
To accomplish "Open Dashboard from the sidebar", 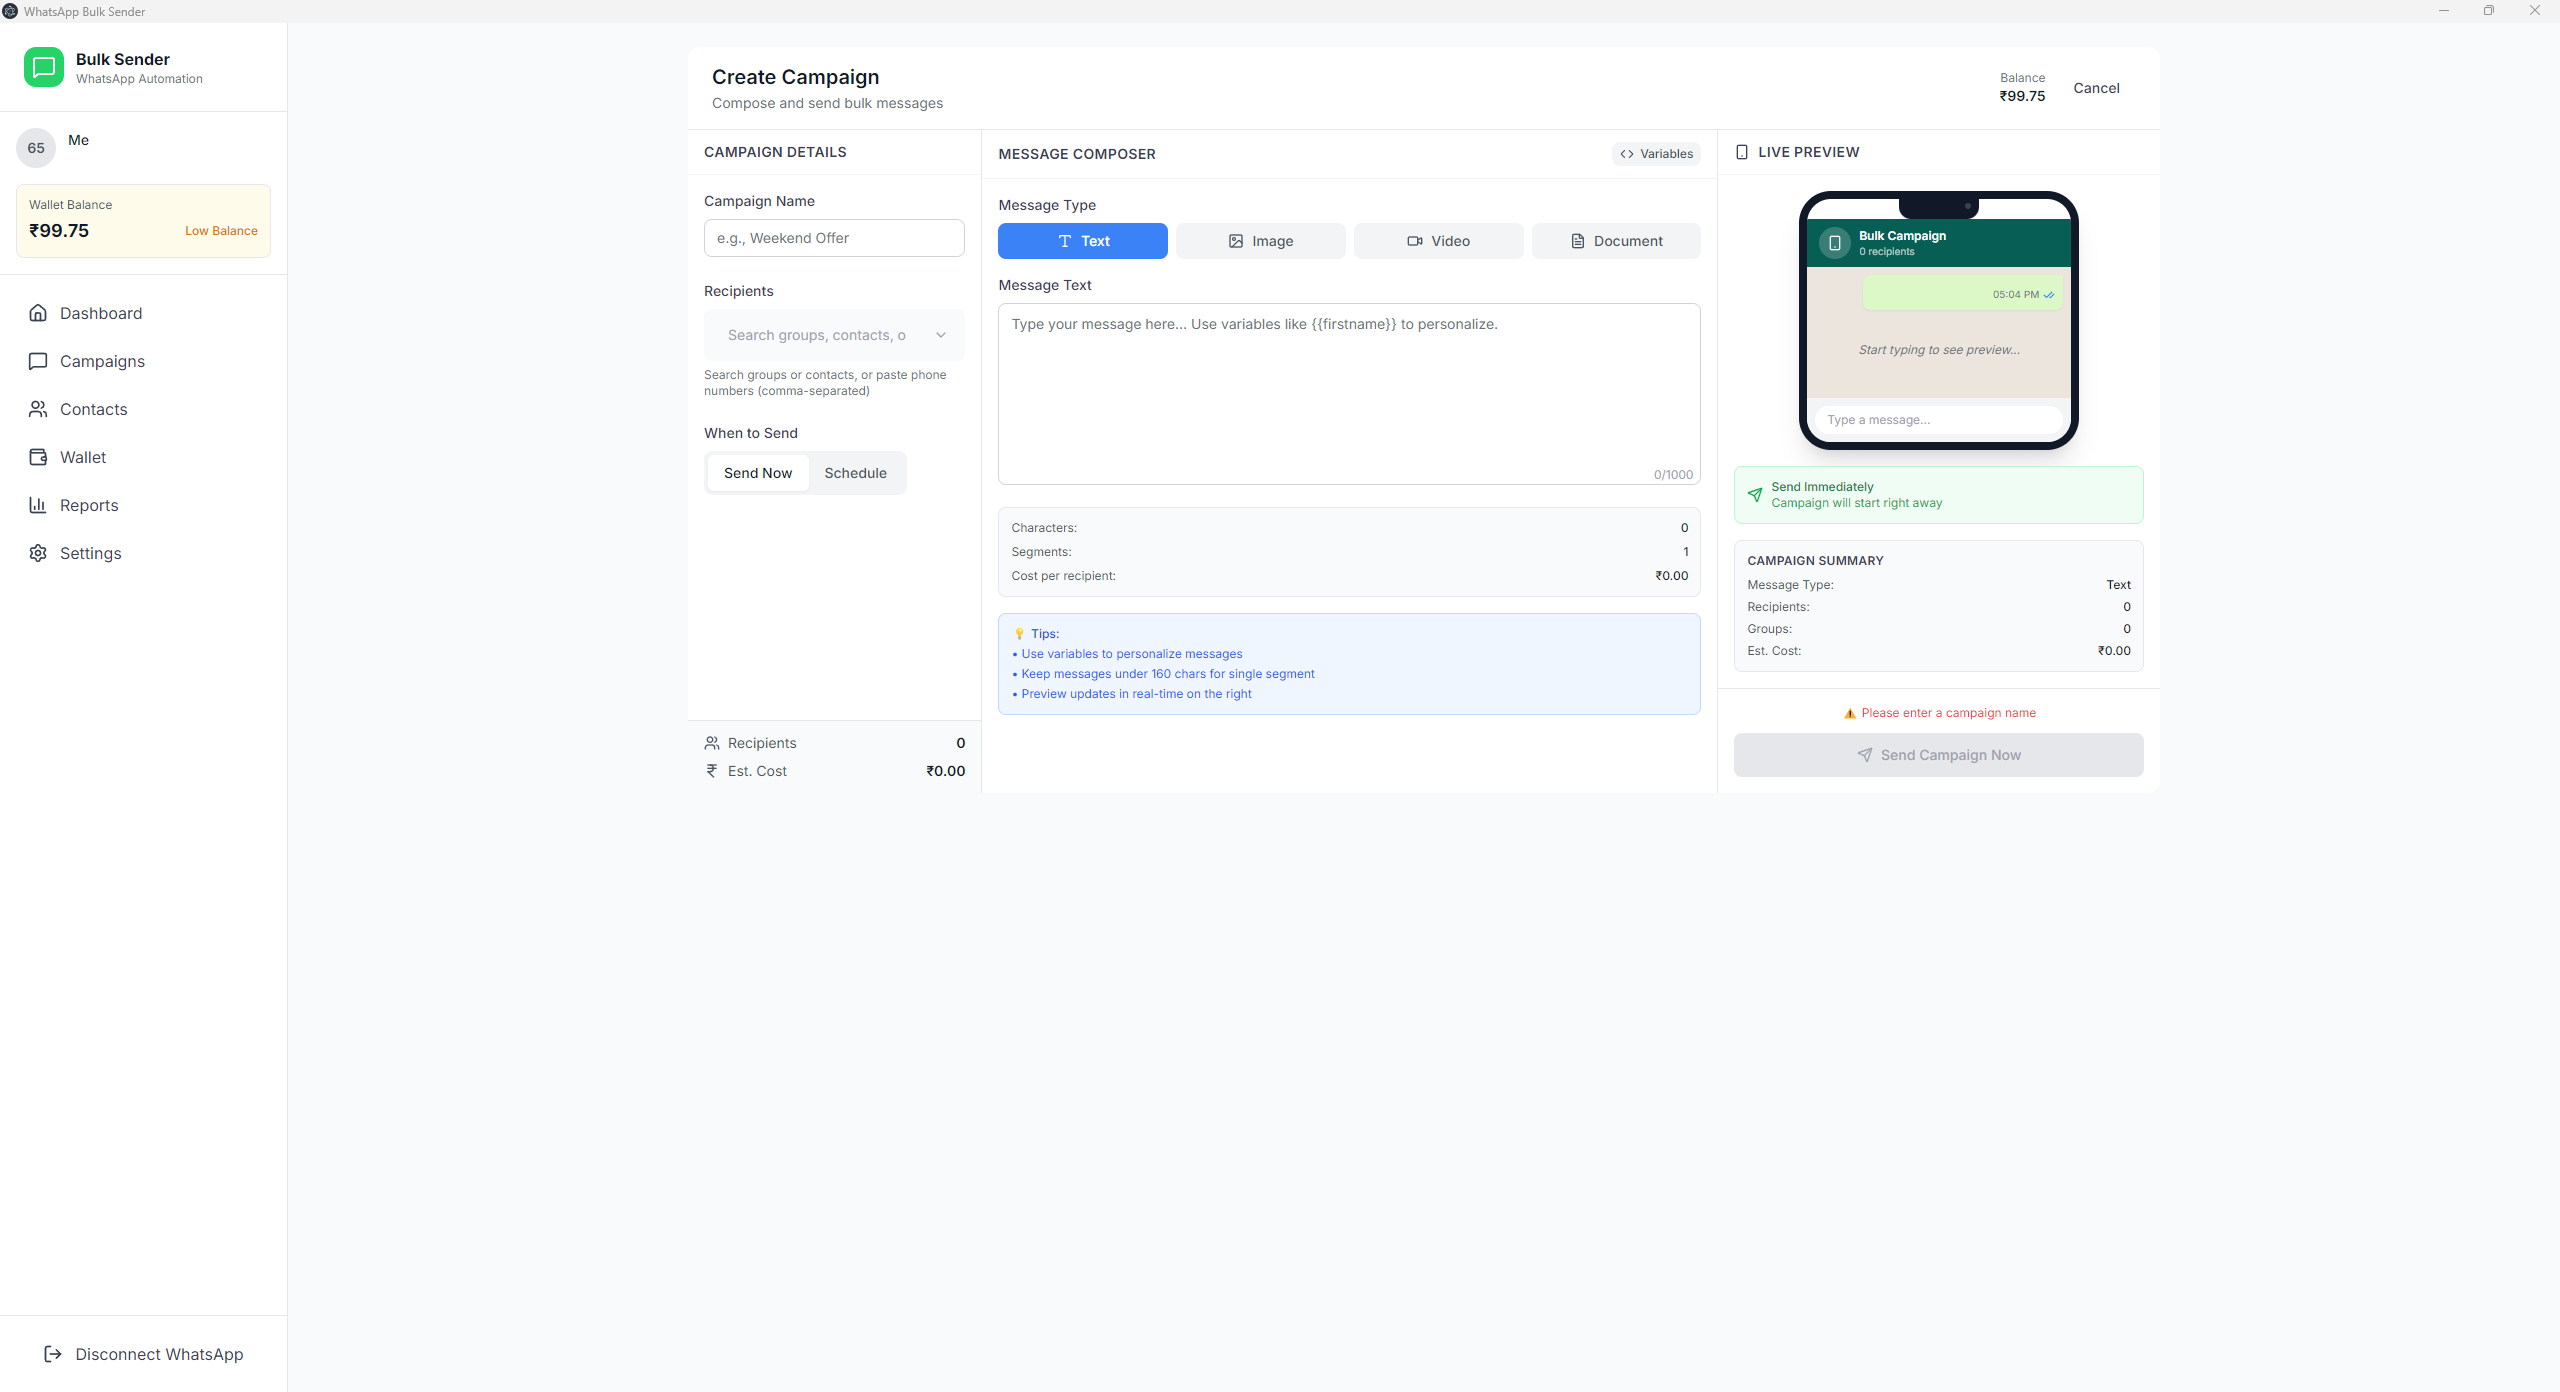I will point(101,313).
